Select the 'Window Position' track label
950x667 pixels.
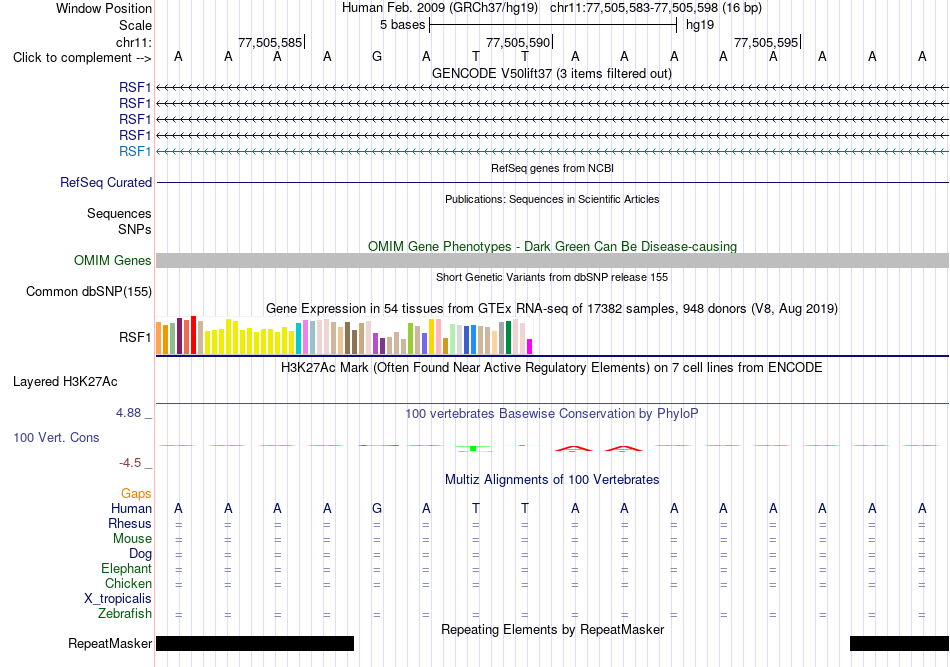pos(104,8)
